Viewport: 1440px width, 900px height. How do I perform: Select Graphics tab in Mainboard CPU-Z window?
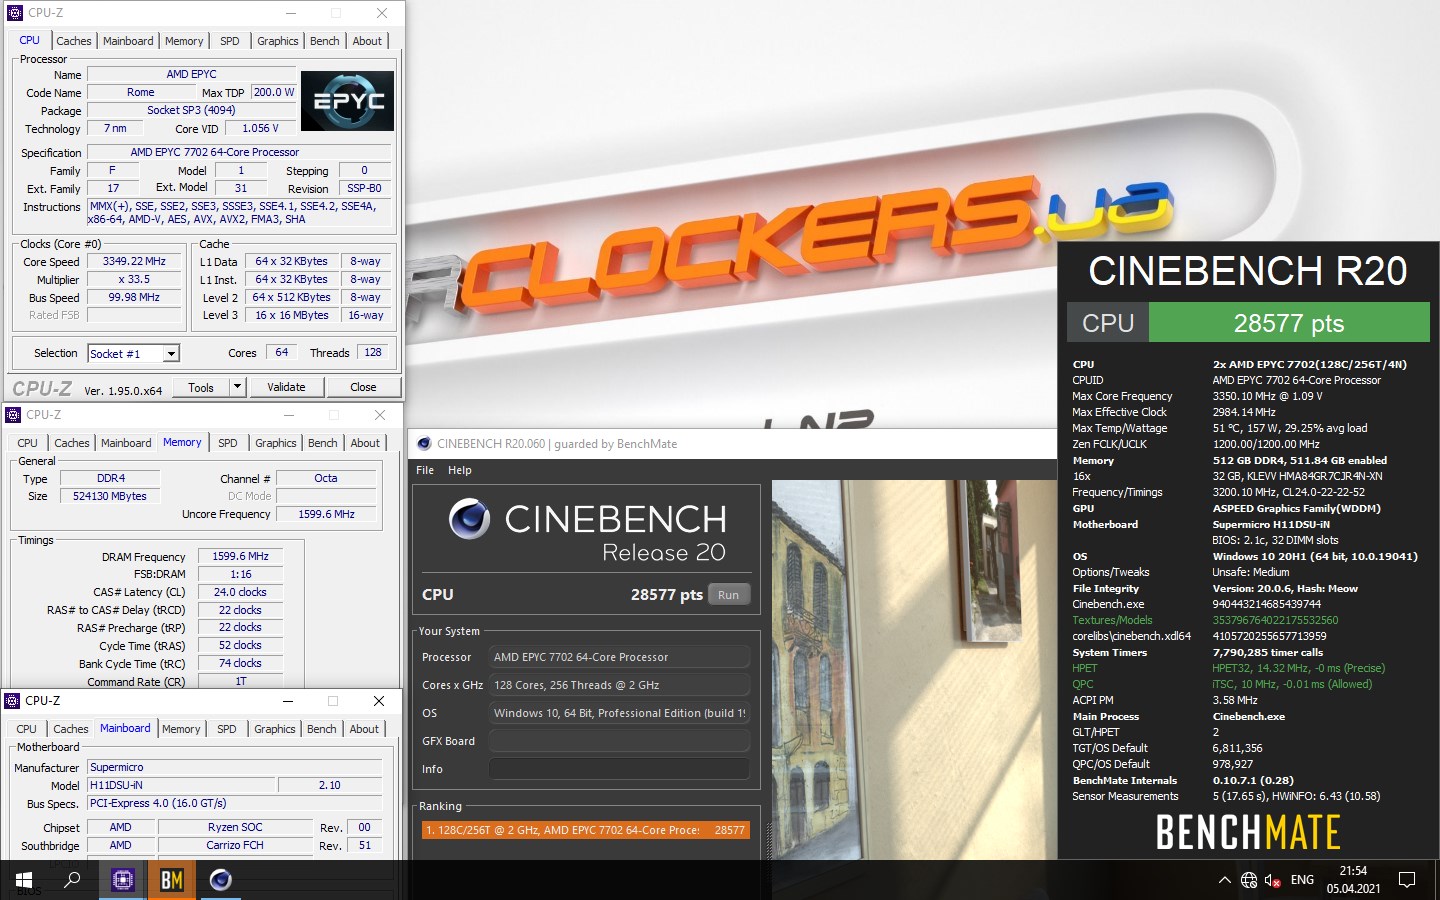pos(275,729)
